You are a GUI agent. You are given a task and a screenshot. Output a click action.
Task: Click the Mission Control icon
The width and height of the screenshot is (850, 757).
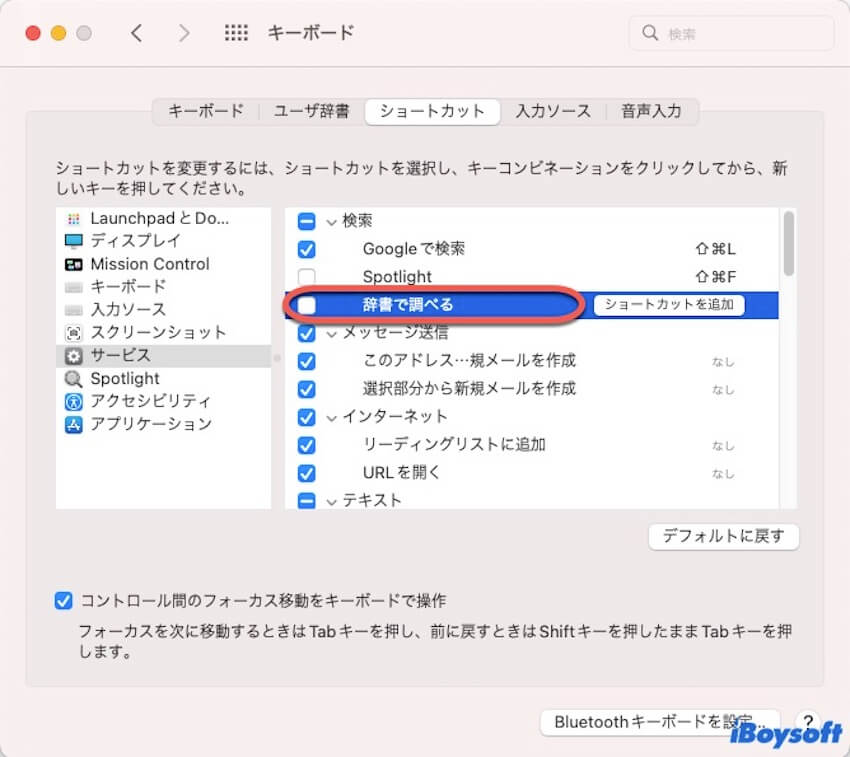[73, 264]
